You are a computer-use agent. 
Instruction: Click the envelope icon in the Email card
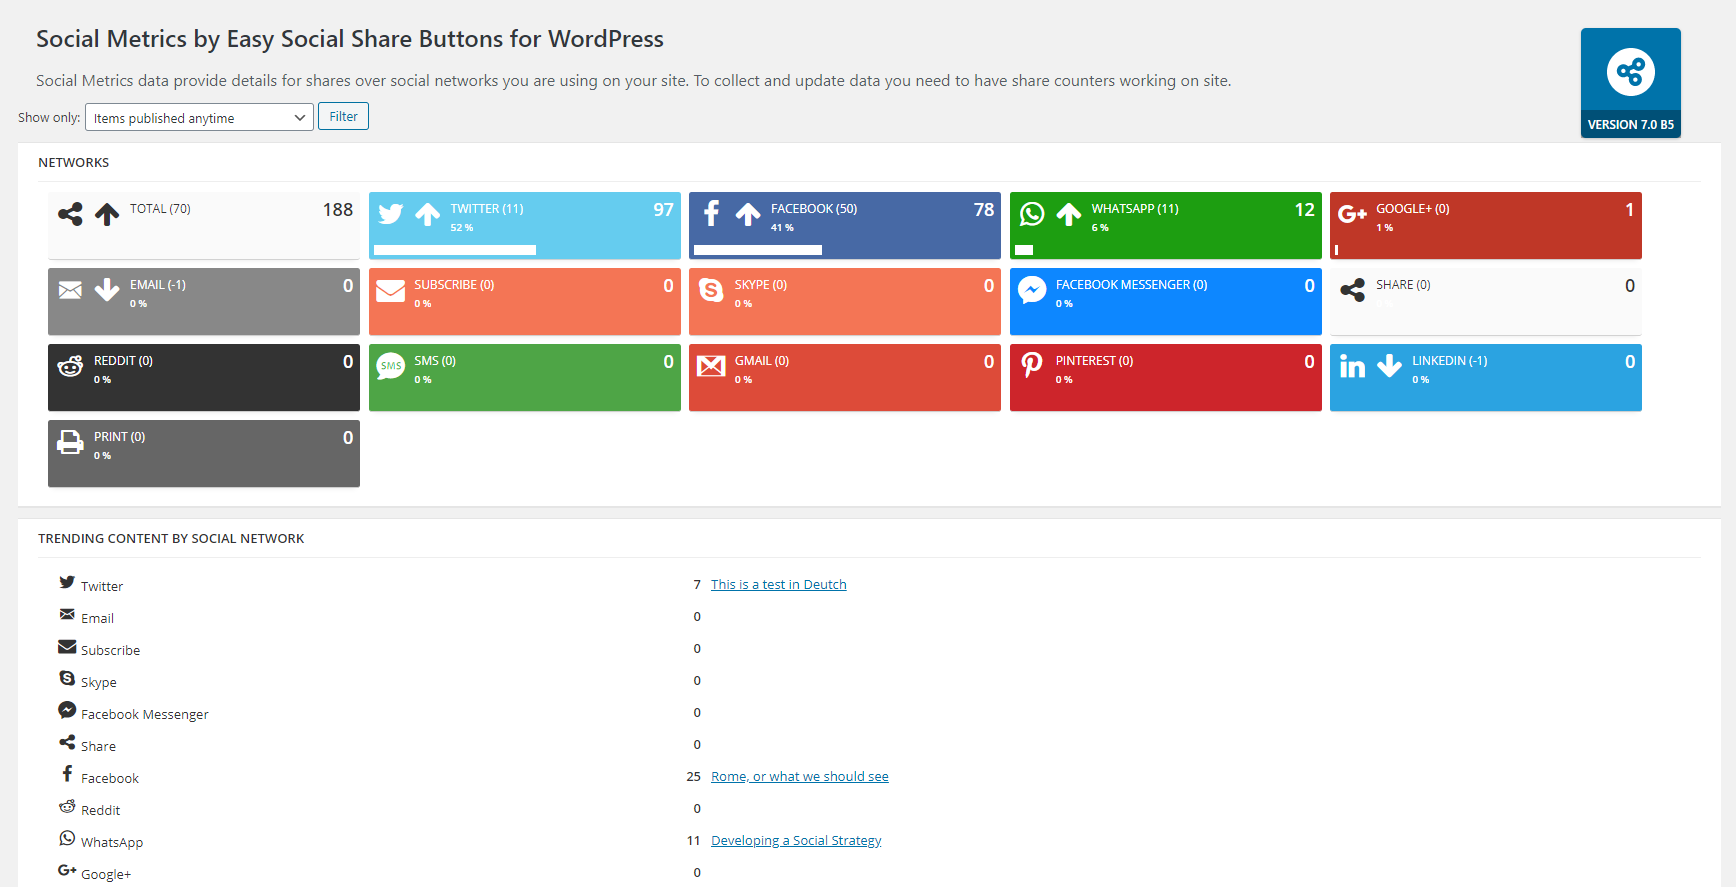[x=70, y=290]
